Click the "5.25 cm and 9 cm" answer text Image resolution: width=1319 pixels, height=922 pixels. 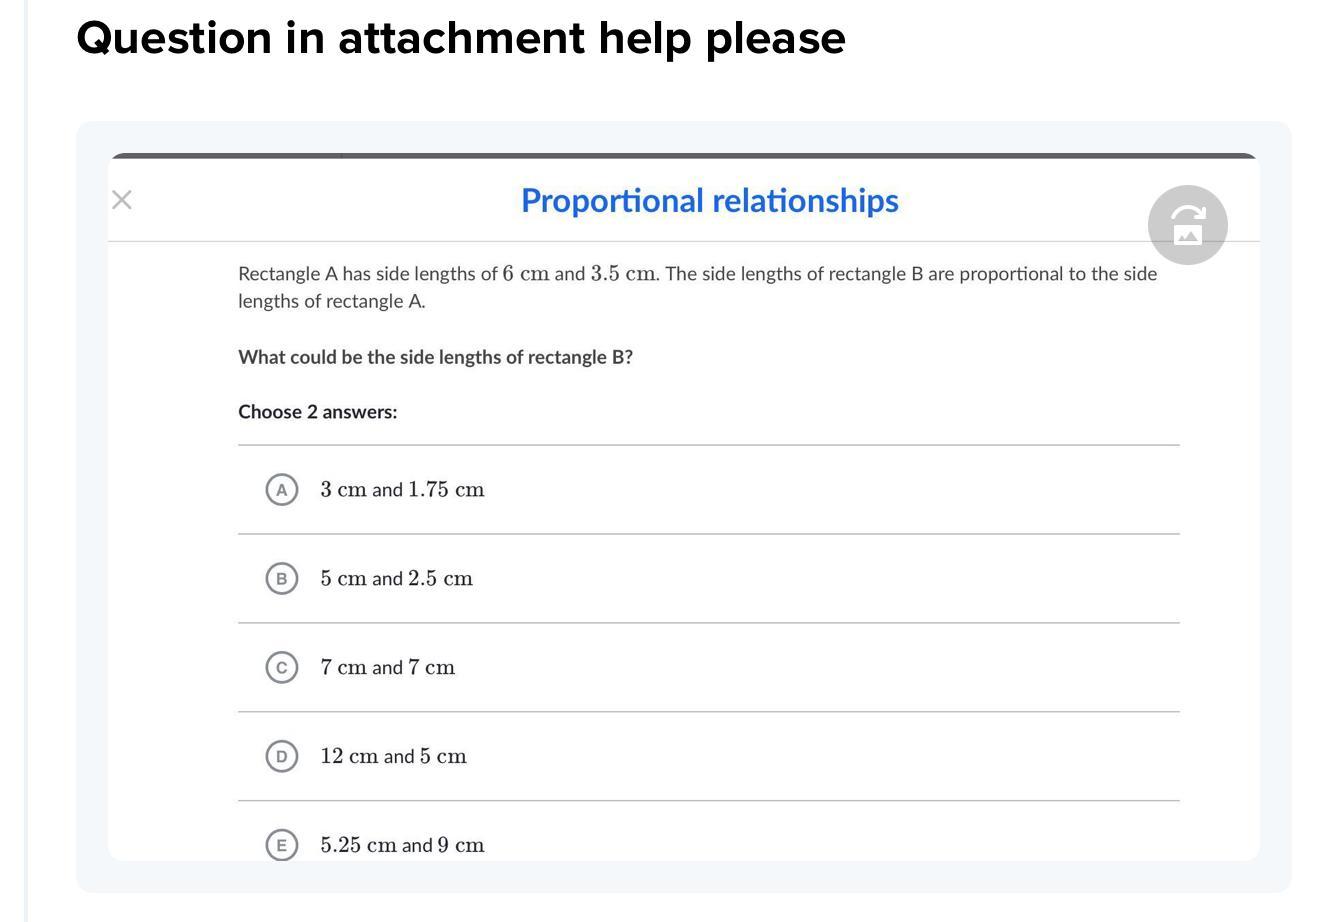point(402,845)
